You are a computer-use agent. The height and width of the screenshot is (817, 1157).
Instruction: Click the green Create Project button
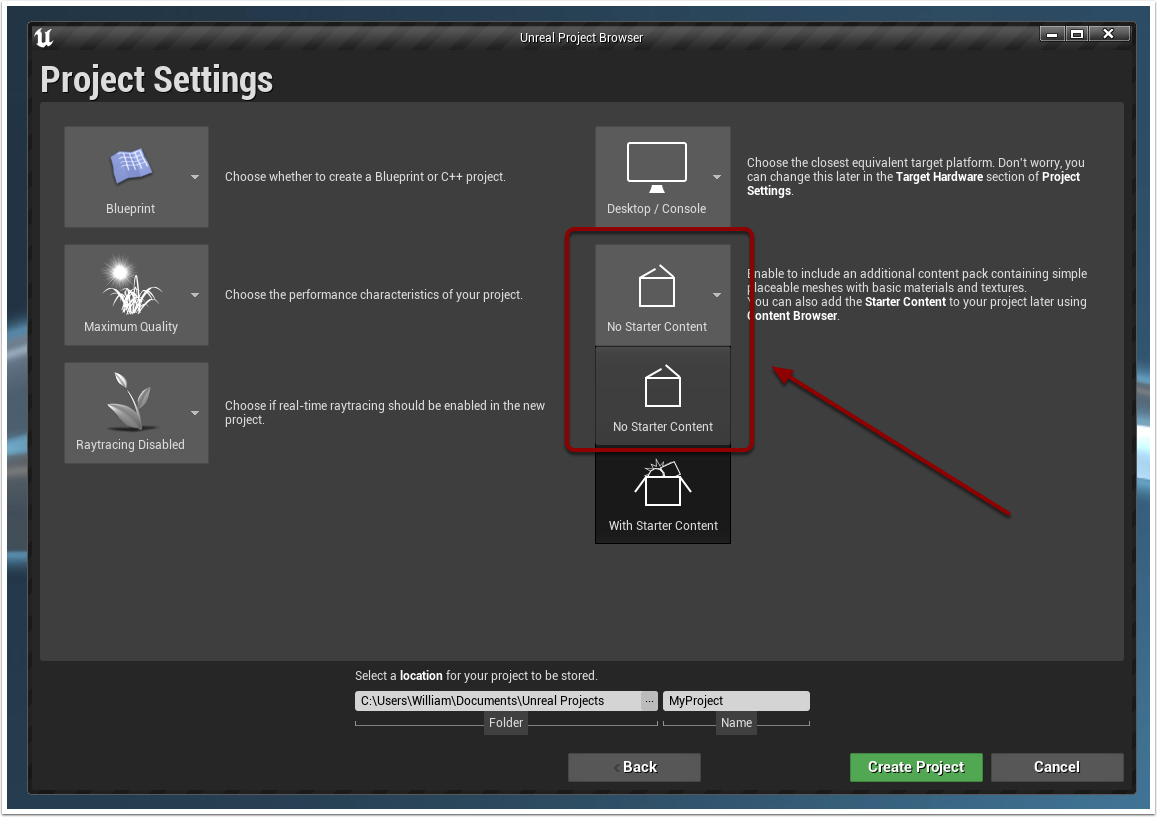(916, 767)
